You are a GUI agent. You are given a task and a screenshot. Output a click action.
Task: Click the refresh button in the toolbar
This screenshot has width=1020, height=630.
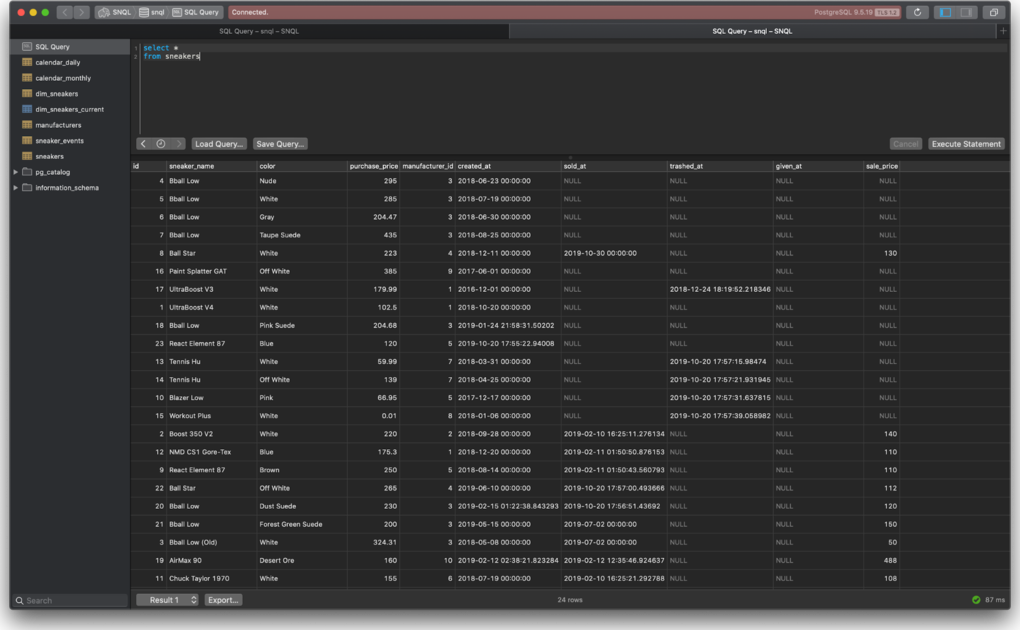[917, 12]
